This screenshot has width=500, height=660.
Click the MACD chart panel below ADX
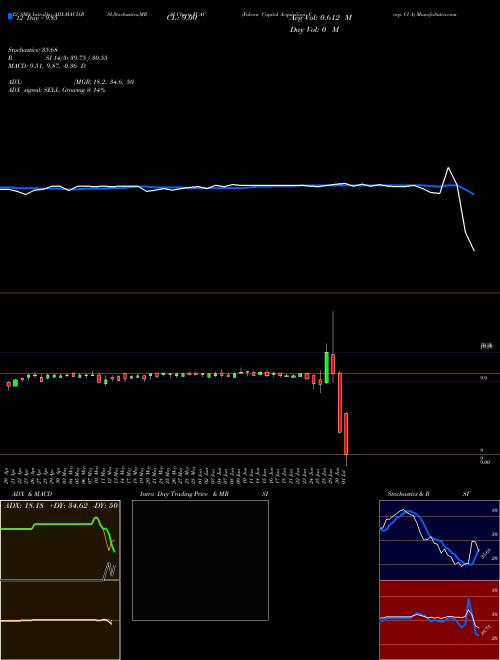coord(60,620)
